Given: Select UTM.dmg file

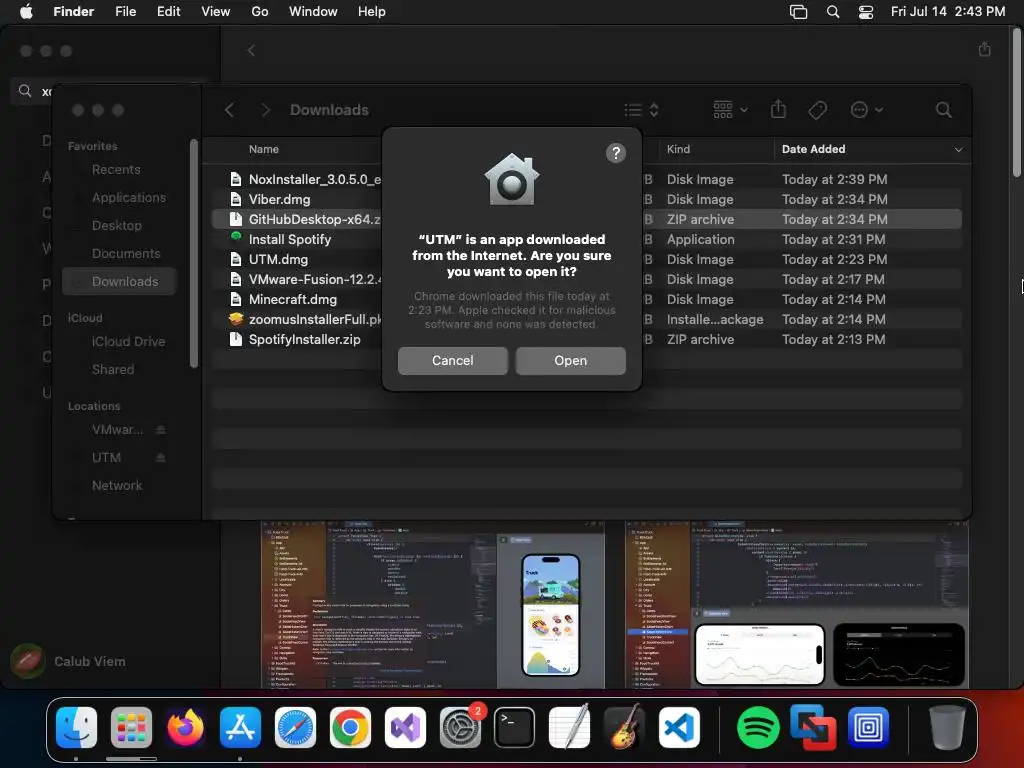Looking at the screenshot, I should point(586,259).
